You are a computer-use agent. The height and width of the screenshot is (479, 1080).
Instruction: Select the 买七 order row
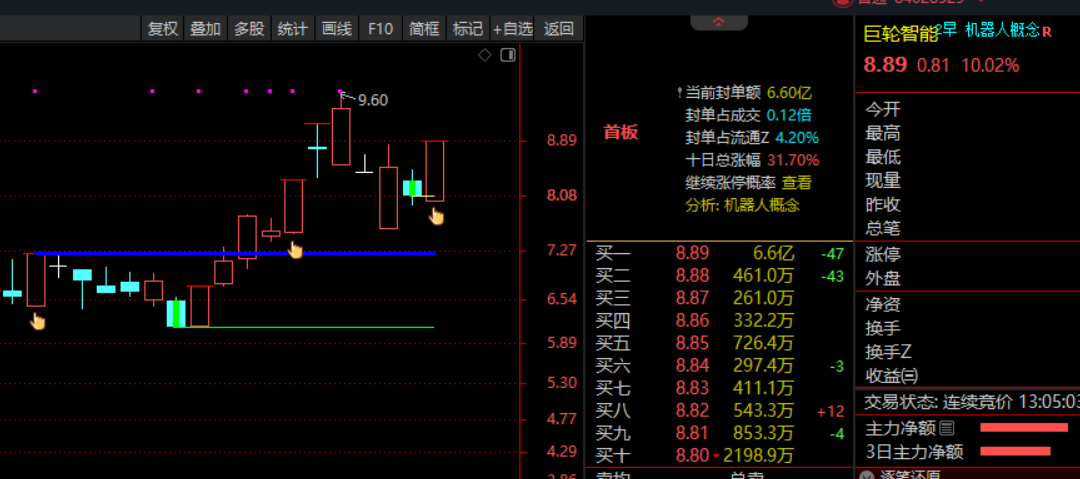click(719, 388)
